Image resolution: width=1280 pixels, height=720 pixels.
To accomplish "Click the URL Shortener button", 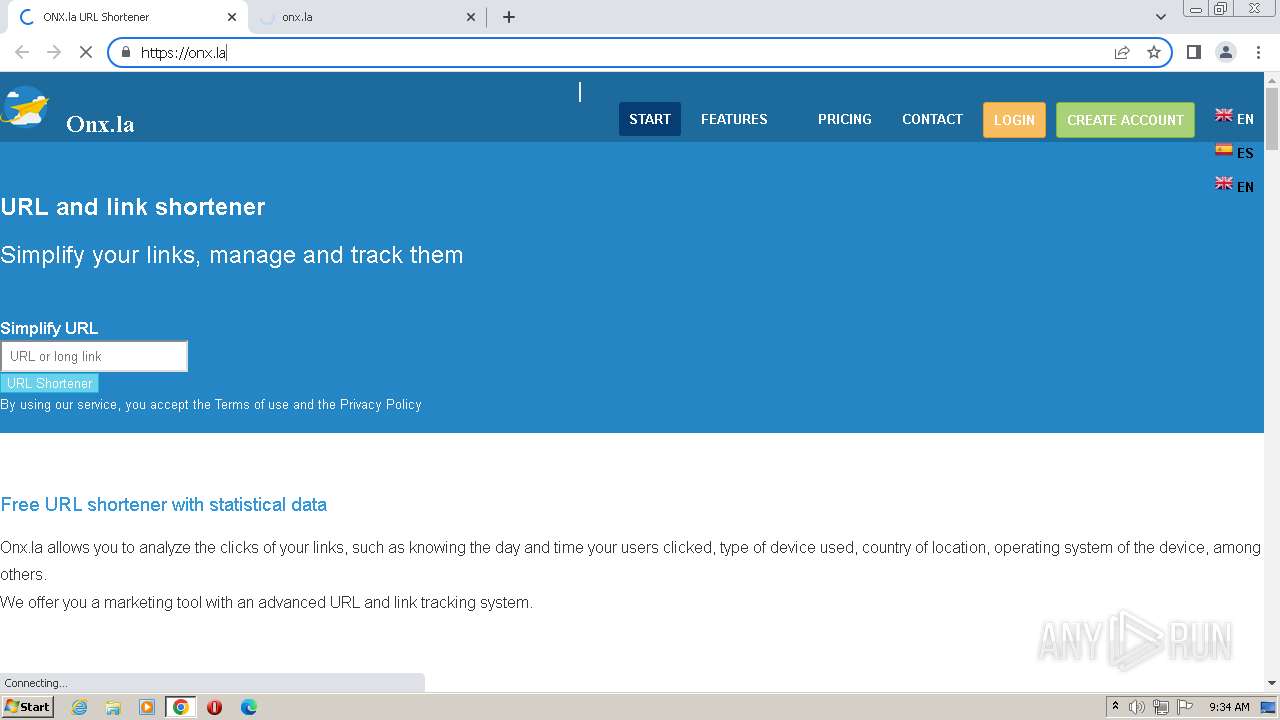I will point(49,383).
